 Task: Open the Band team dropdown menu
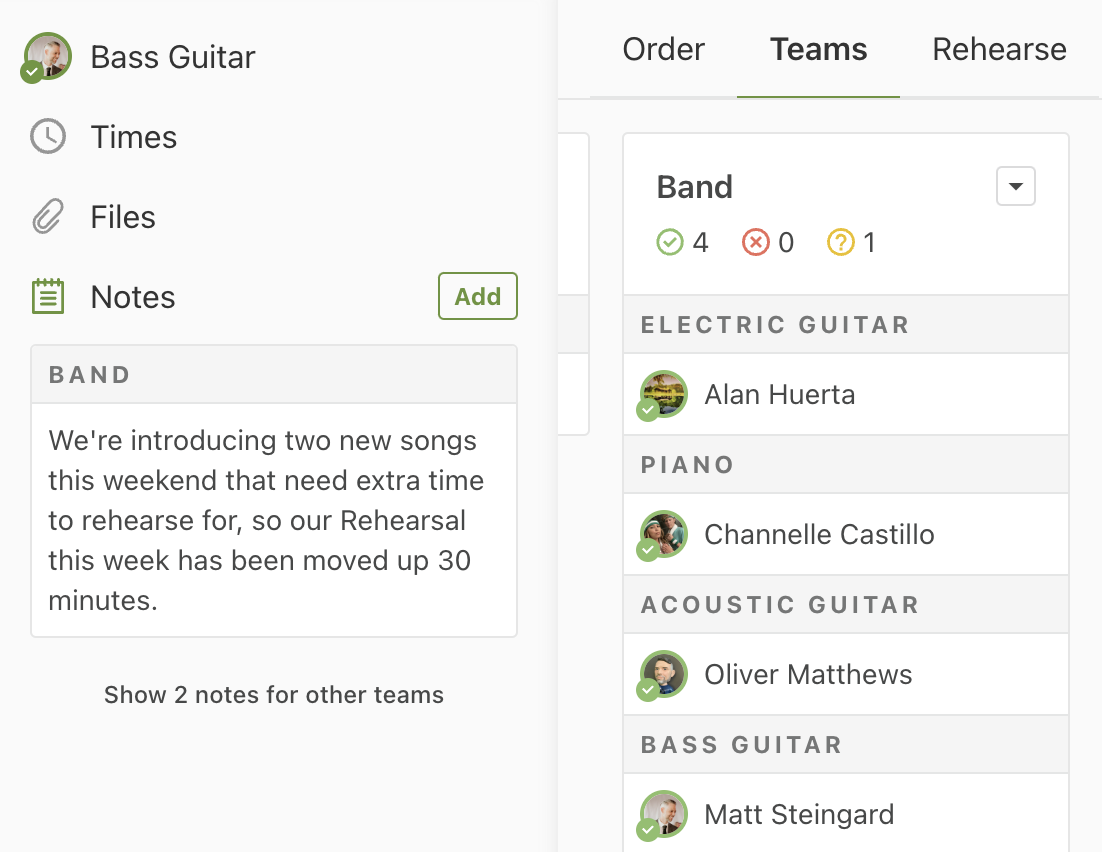[1015, 187]
